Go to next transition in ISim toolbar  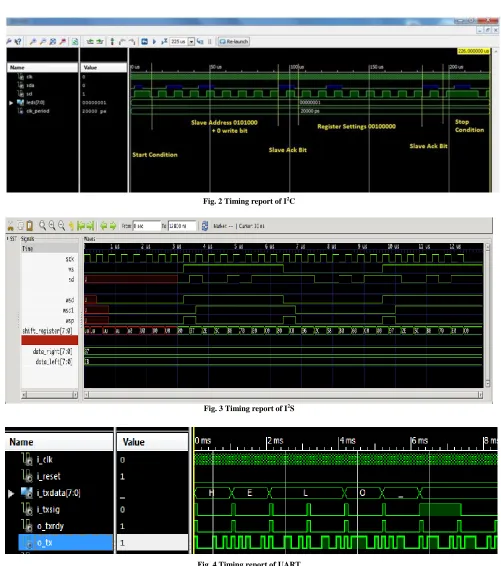100,42
